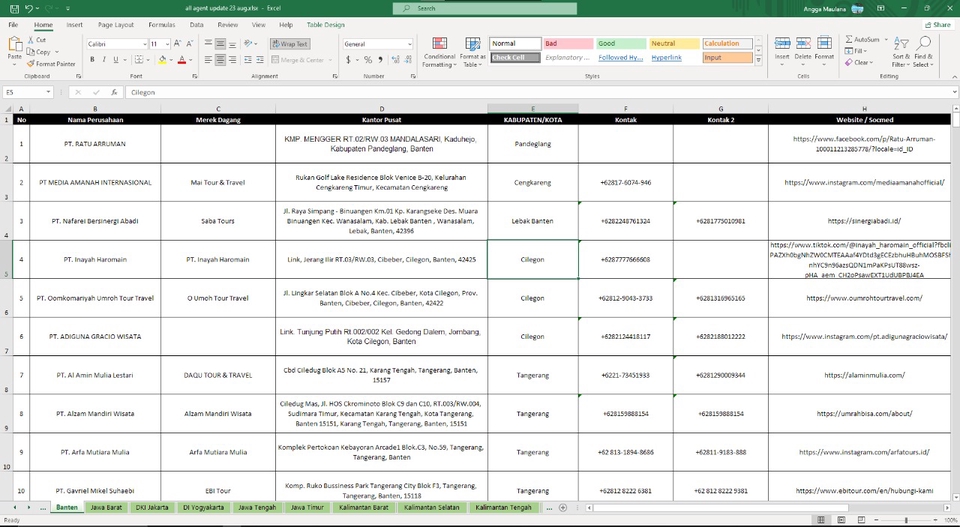Select Page Break Preview in status bar

861,520
